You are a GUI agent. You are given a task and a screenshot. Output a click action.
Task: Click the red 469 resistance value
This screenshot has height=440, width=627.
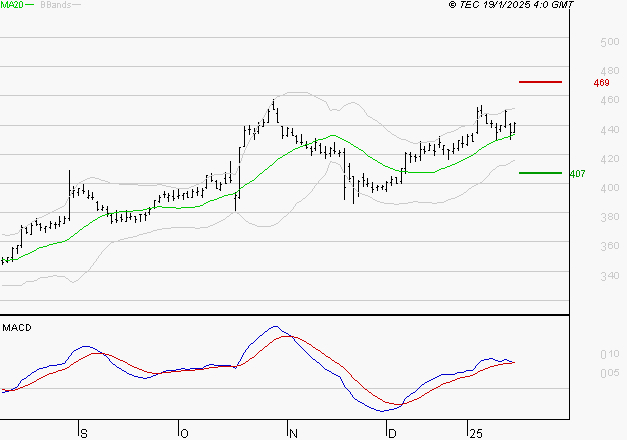[x=601, y=83]
